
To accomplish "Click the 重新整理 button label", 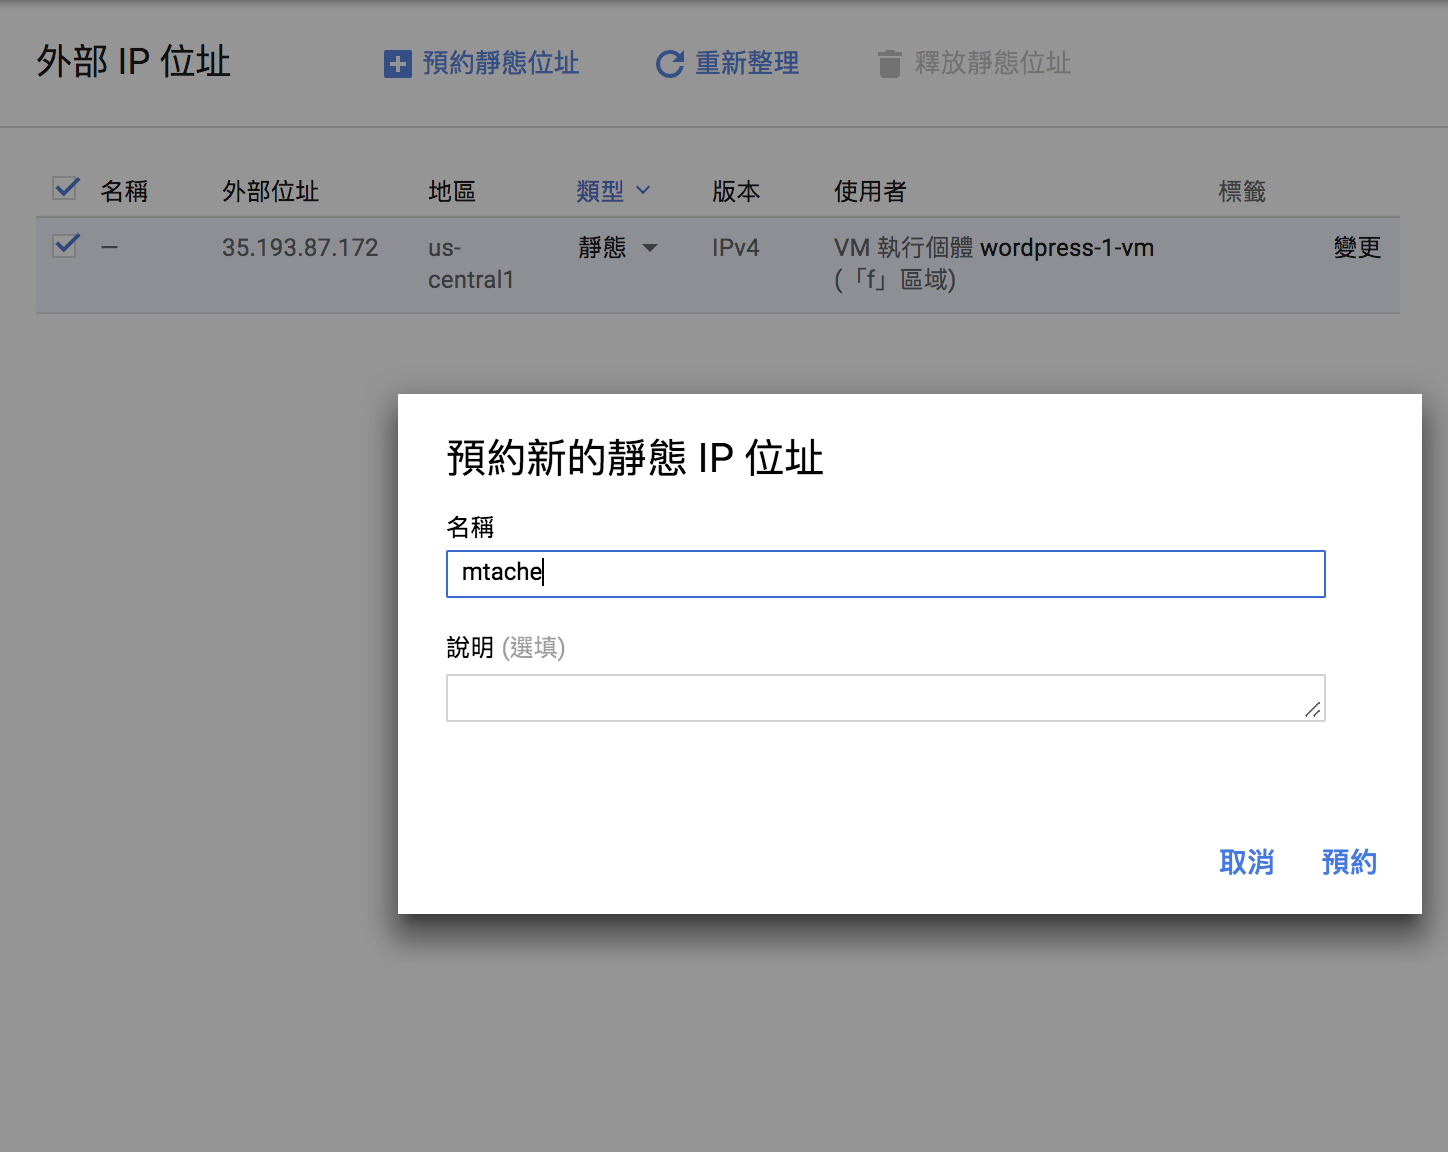I will point(747,63).
